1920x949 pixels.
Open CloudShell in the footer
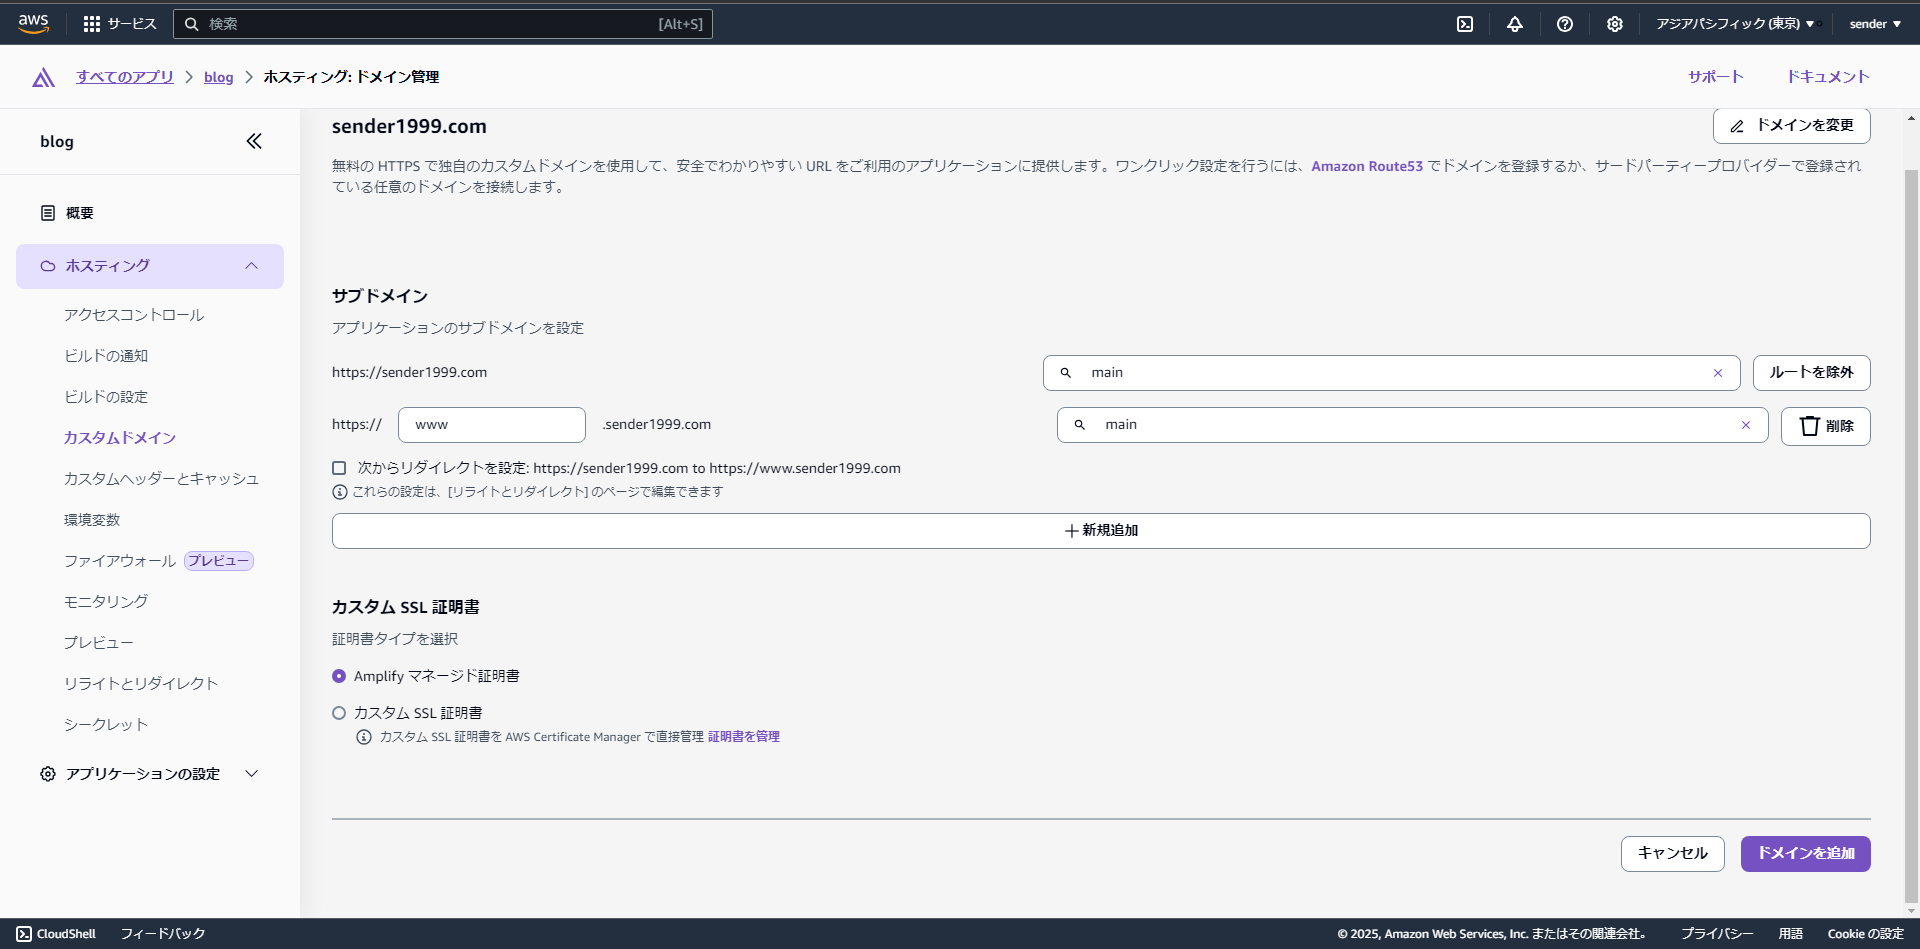[x=56, y=934]
